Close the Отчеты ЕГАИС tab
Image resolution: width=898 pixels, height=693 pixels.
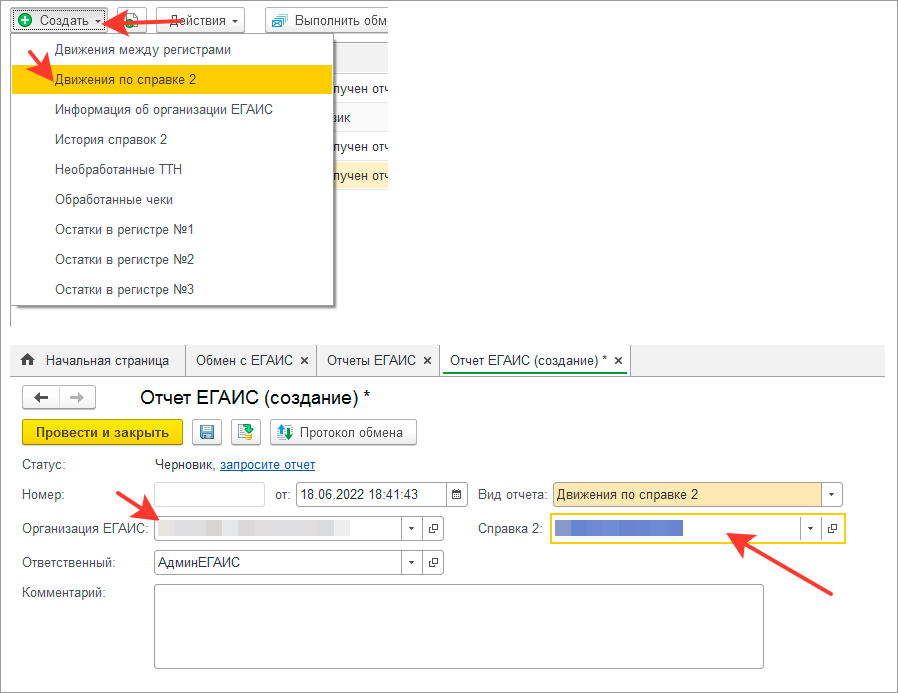tap(427, 361)
